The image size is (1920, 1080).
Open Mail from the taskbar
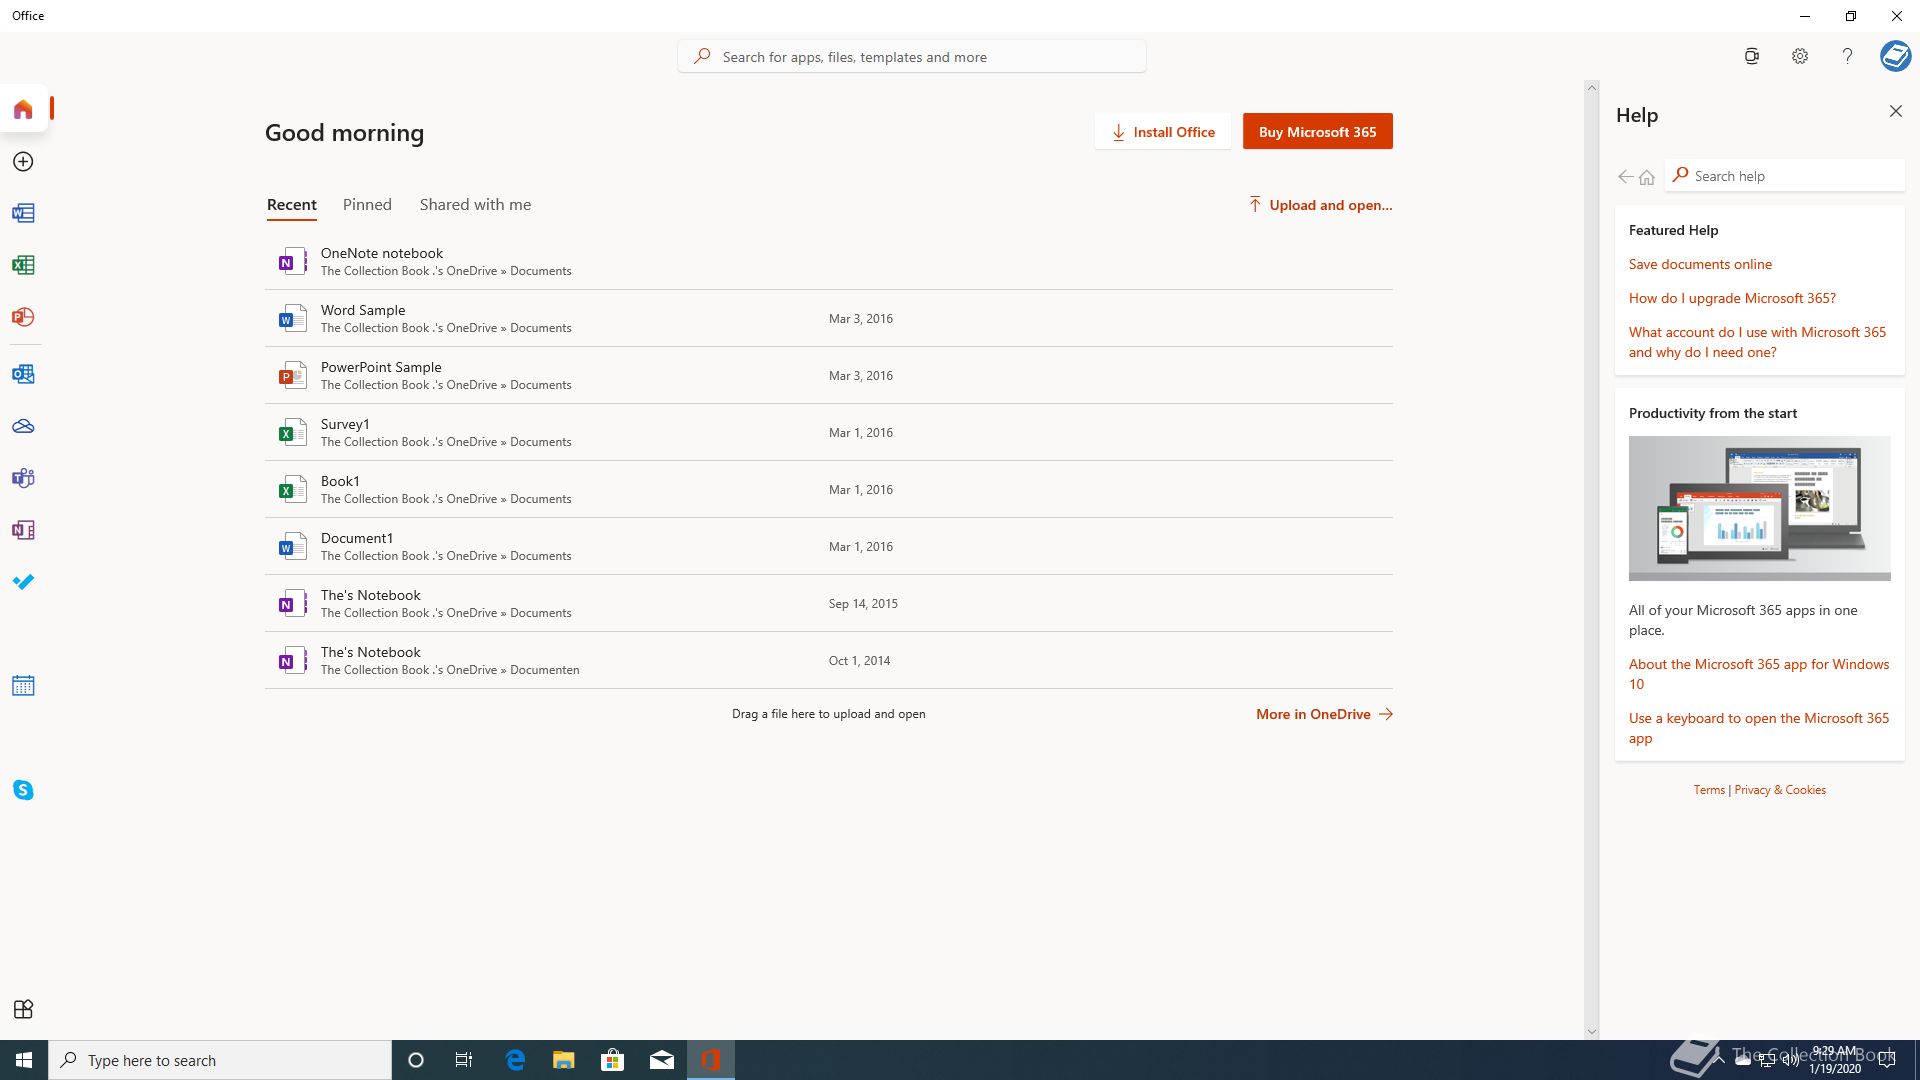point(661,1060)
